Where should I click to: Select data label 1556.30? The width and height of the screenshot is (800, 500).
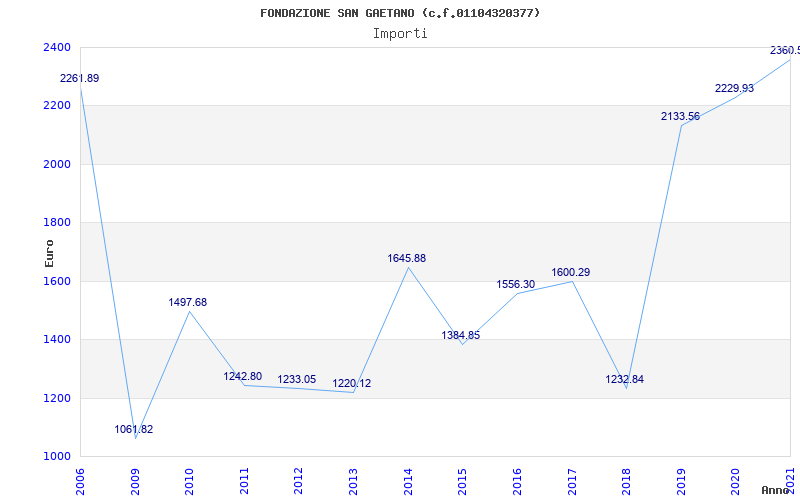[x=516, y=285]
